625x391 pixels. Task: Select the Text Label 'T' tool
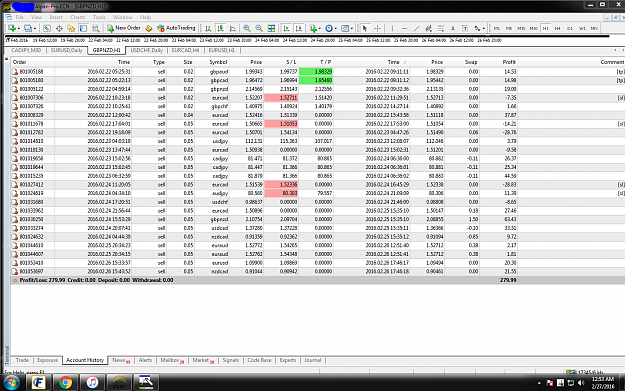(465, 28)
